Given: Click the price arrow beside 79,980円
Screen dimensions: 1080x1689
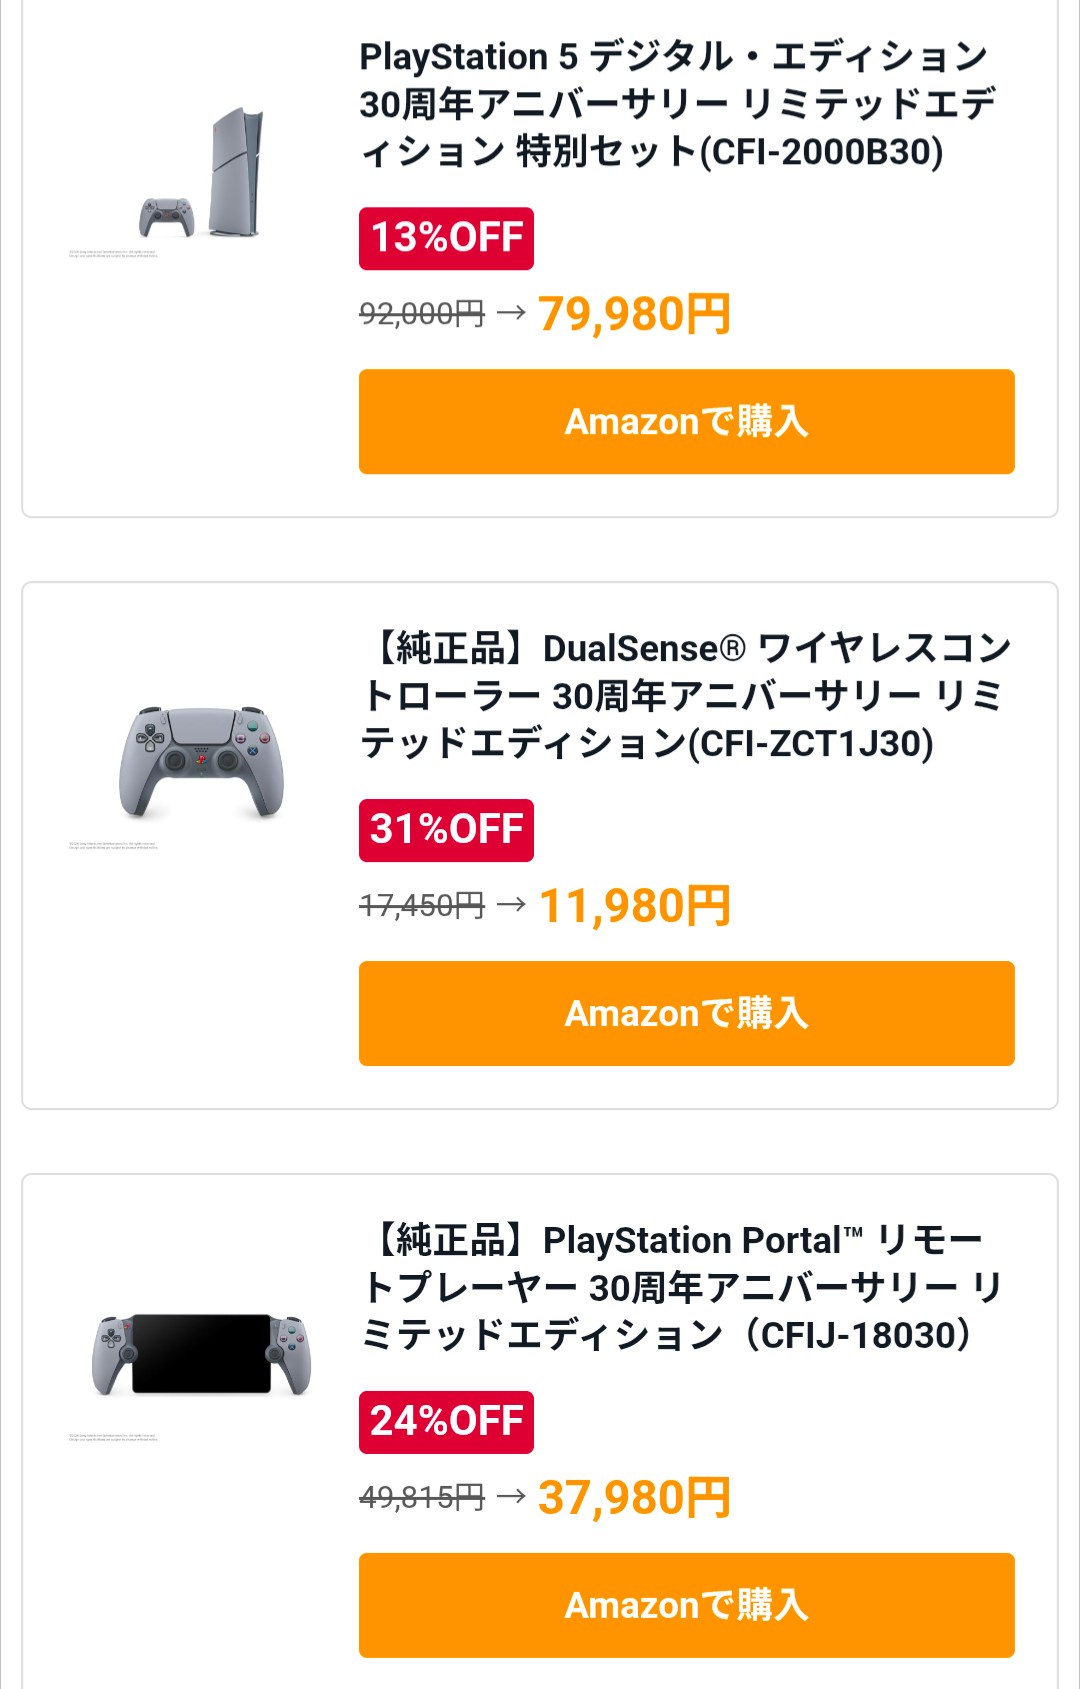Looking at the screenshot, I should (511, 313).
